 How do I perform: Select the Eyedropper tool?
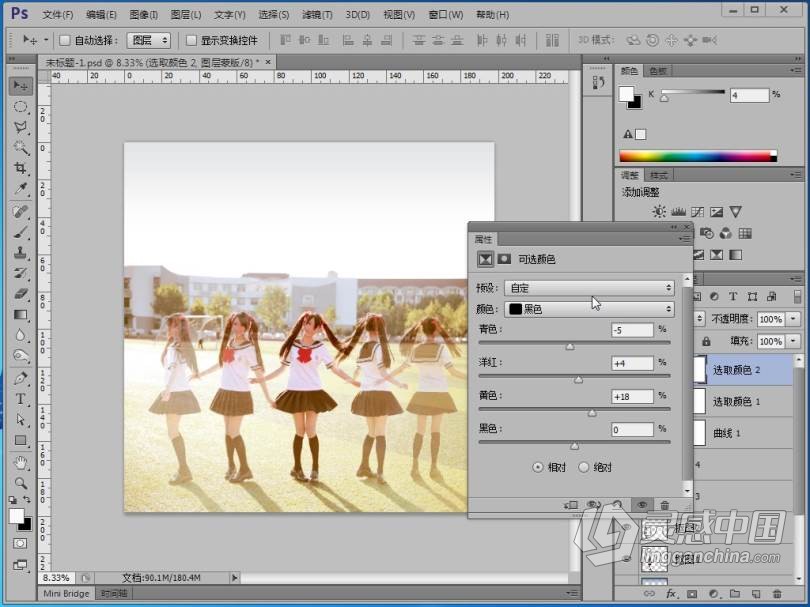(x=21, y=189)
